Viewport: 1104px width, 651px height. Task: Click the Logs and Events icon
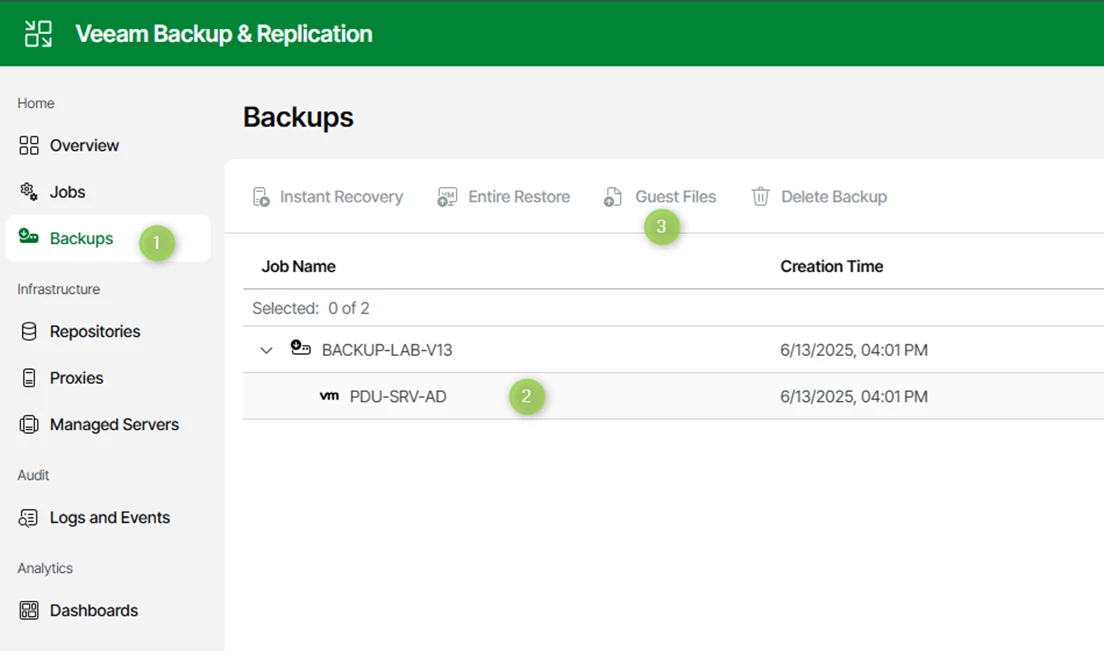tap(29, 518)
